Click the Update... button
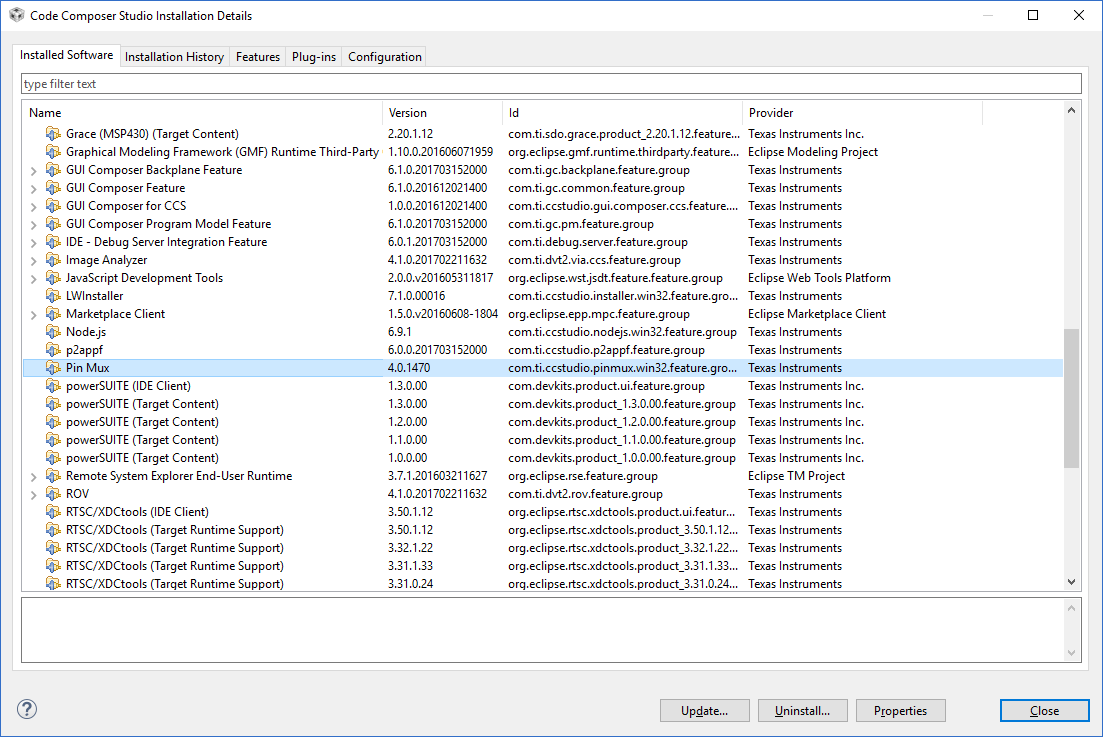 tap(704, 710)
